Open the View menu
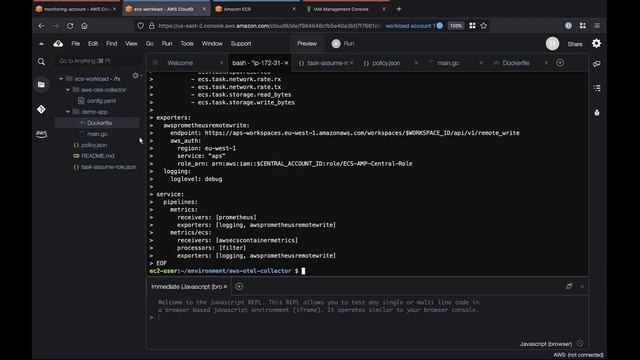The height and width of the screenshot is (360, 640). (x=131, y=44)
